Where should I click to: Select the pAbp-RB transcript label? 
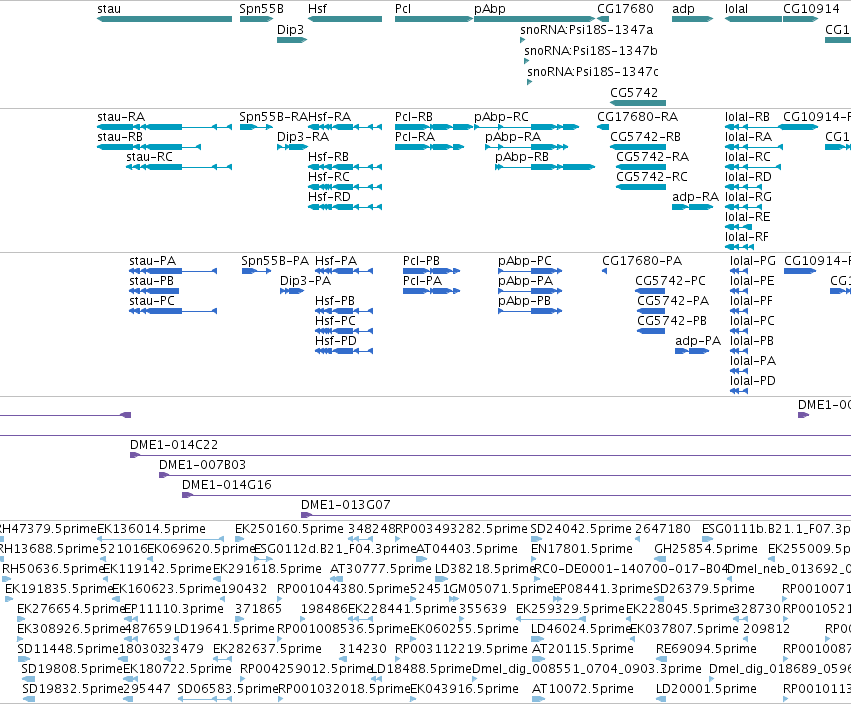pos(522,157)
